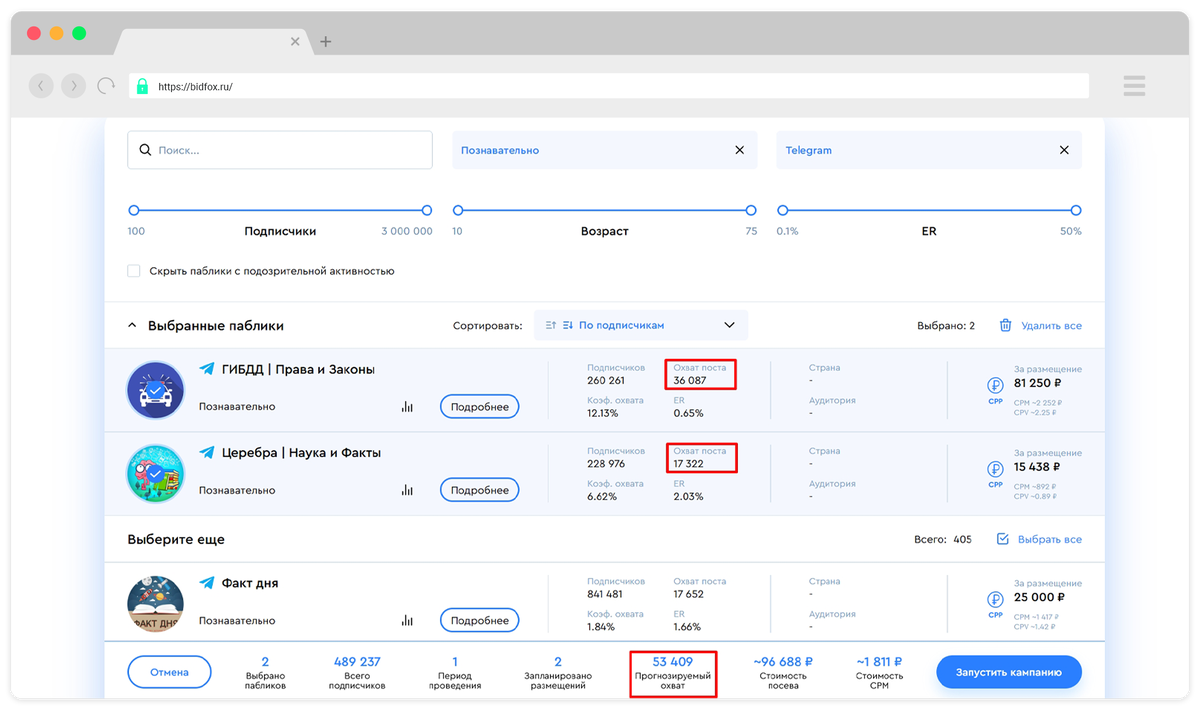The image size is (1200, 710).
Task: Click maximum handle of Возраст slider
Action: tap(751, 210)
